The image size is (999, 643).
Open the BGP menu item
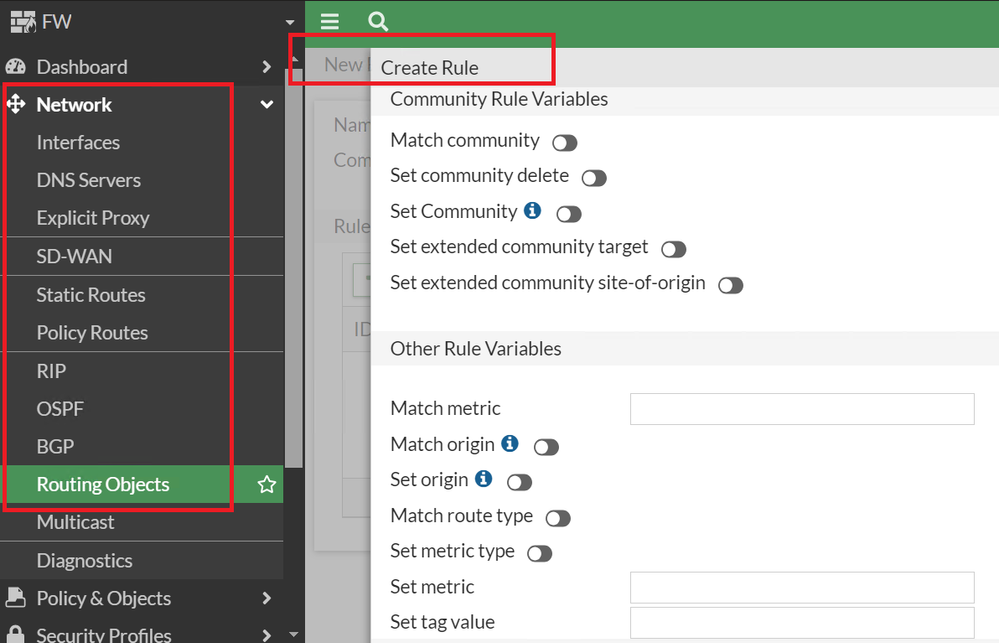click(x=55, y=447)
